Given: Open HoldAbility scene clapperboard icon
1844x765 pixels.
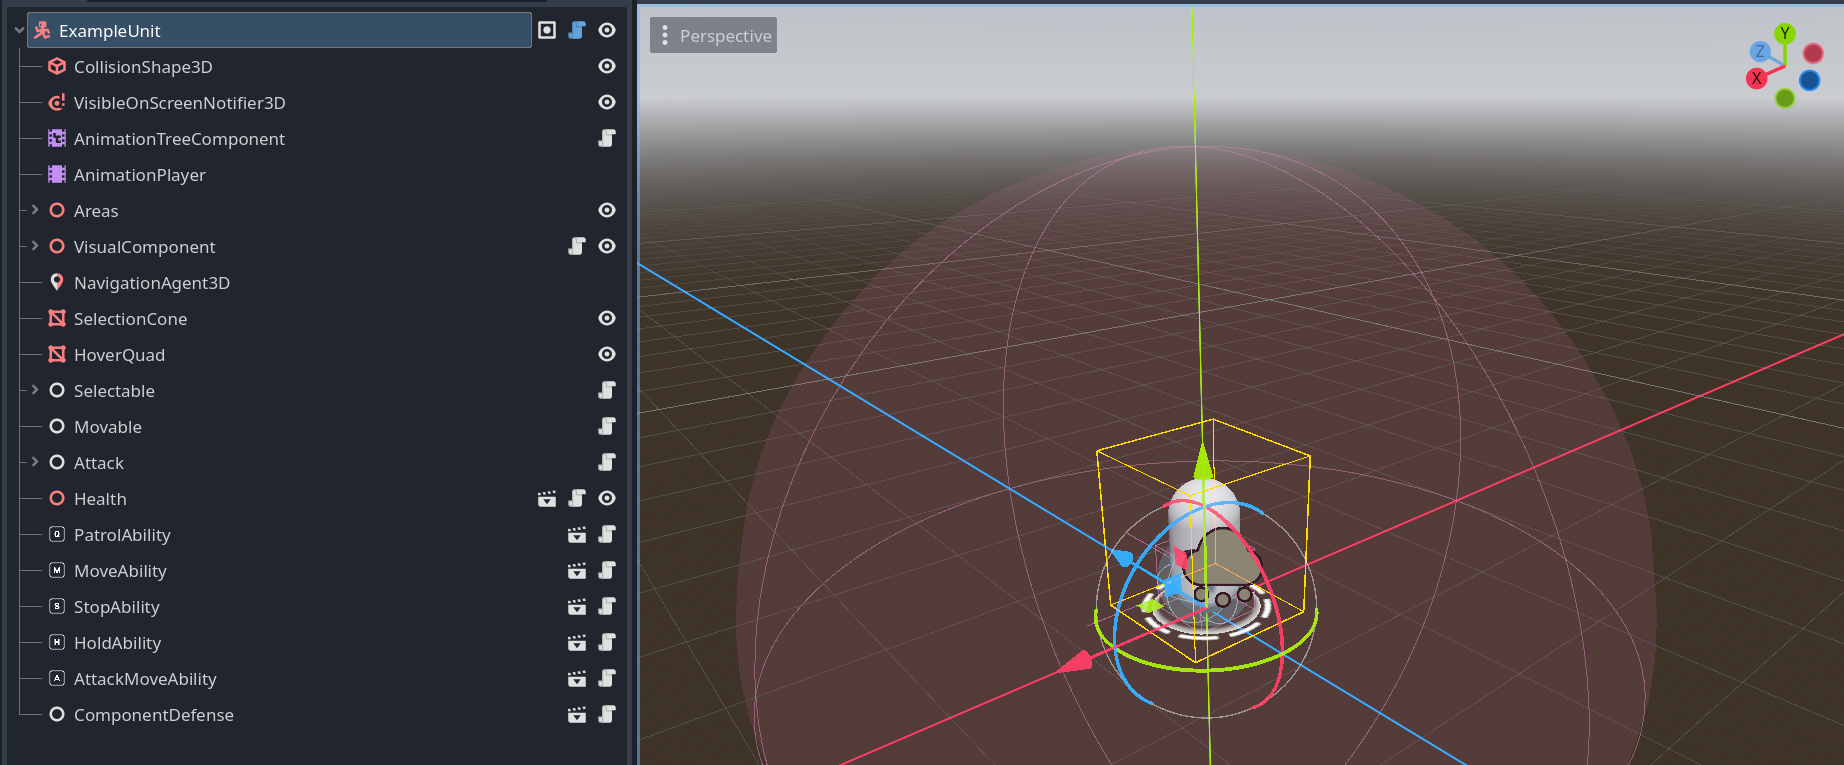Looking at the screenshot, I should point(577,642).
